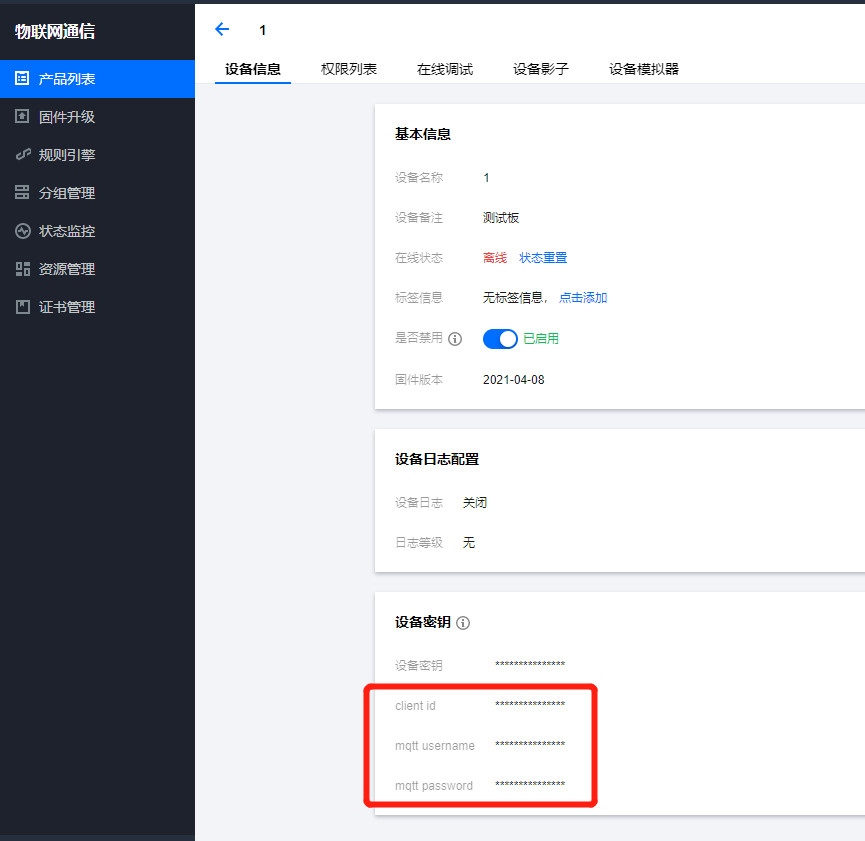Click the 证书管理 sidebar icon
865x841 pixels.
pyautogui.click(x=22, y=307)
